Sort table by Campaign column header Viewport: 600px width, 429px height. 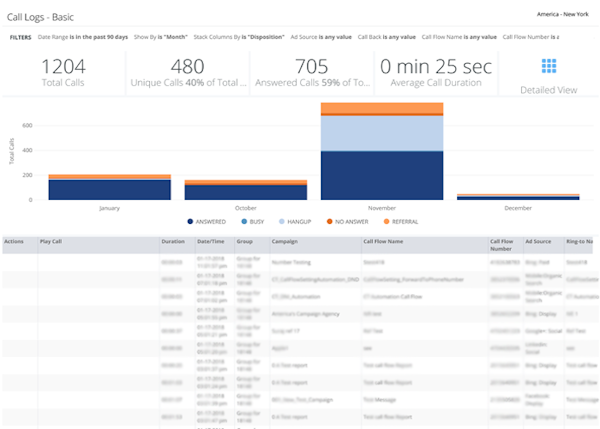pyautogui.click(x=283, y=242)
